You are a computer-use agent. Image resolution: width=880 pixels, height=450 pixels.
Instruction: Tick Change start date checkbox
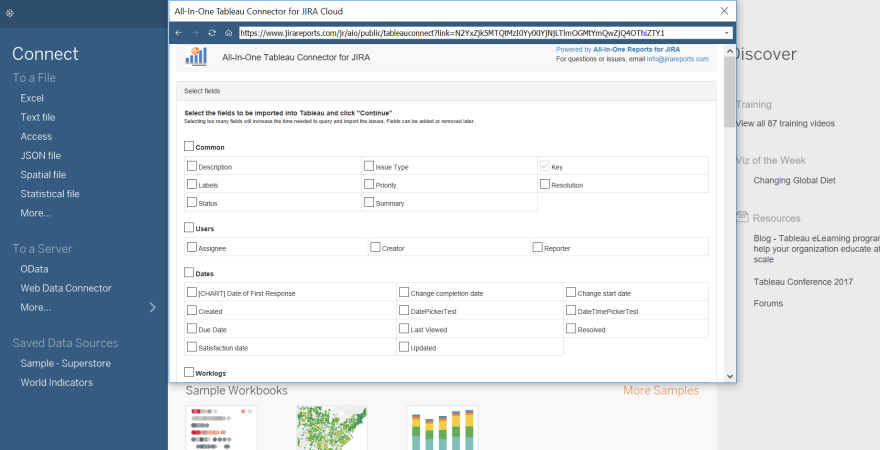point(571,292)
